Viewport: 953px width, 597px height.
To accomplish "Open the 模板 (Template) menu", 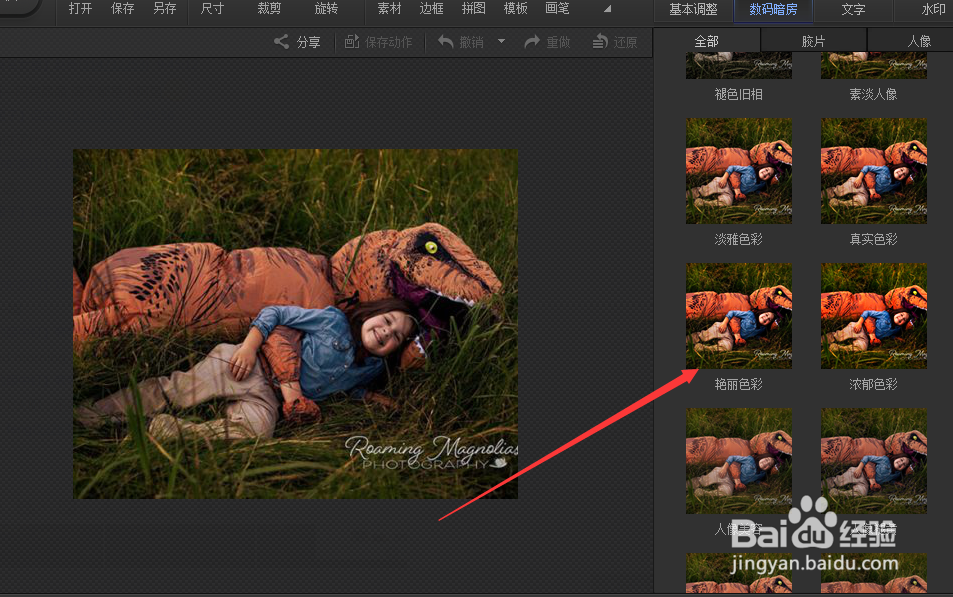I will click(515, 9).
